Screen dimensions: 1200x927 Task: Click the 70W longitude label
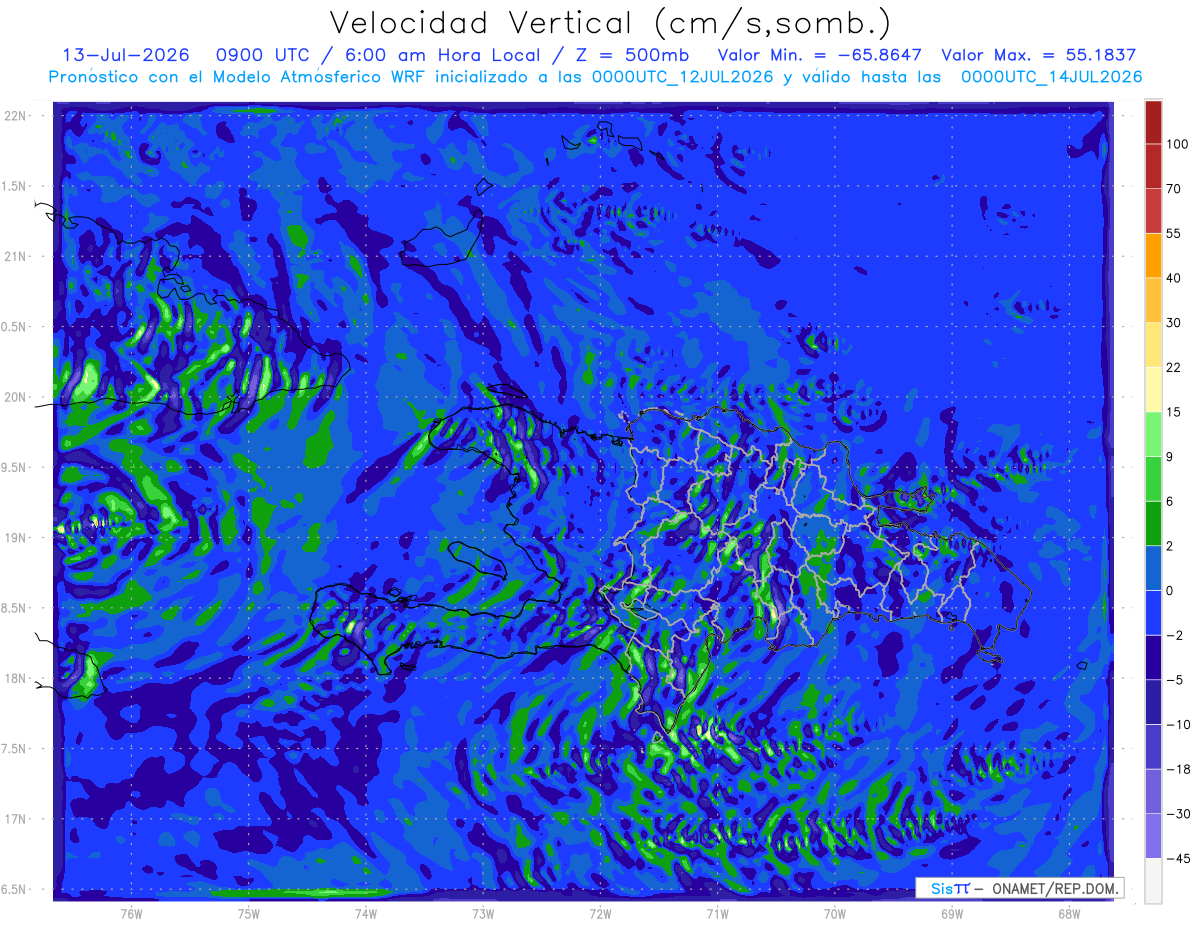point(834,913)
